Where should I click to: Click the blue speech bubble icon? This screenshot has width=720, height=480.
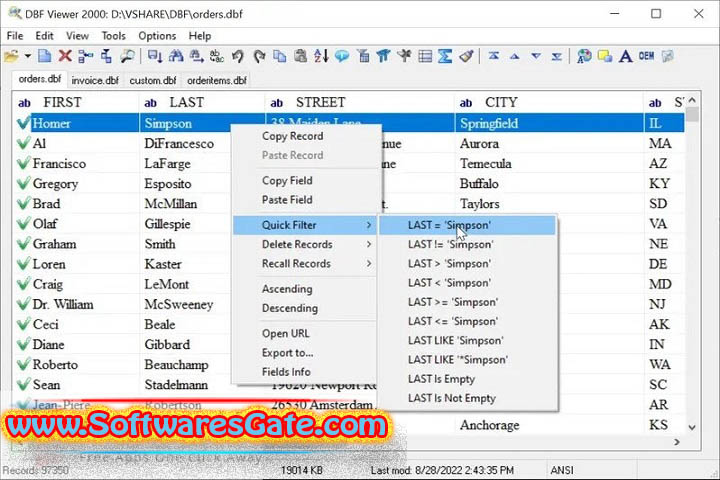click(342, 56)
